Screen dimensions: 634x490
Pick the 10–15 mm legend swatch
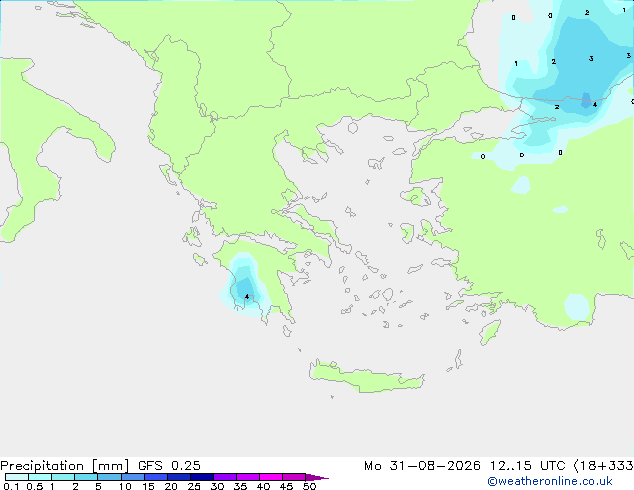(x=133, y=477)
